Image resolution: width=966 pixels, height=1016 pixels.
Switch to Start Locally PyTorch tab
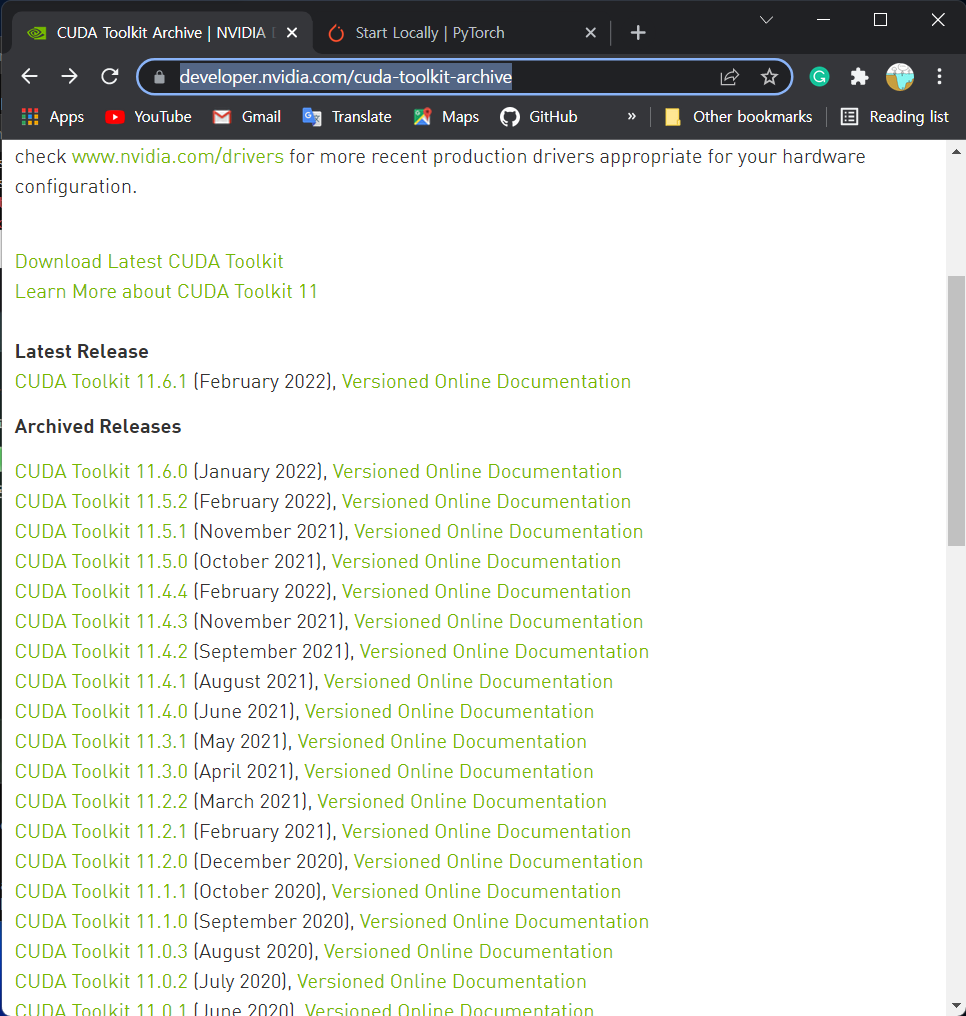(430, 32)
